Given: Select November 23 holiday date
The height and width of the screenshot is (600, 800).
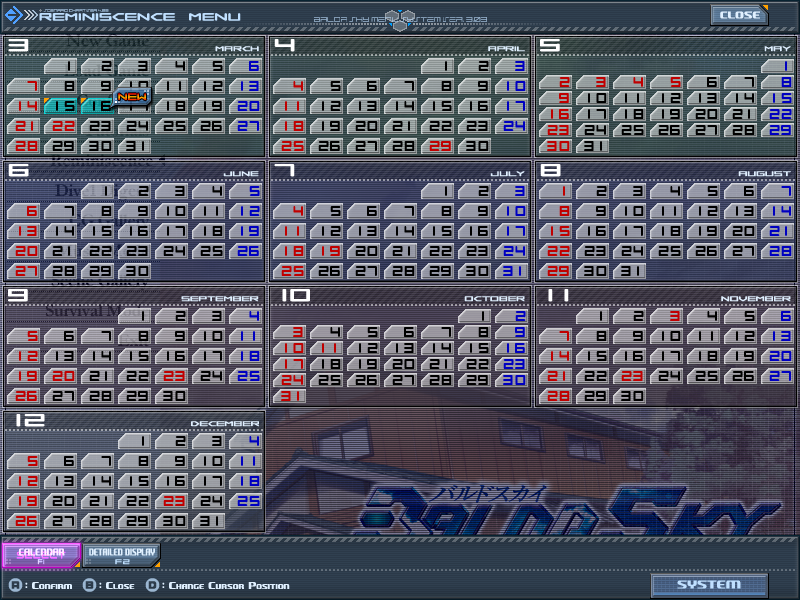Looking at the screenshot, I should pos(630,376).
